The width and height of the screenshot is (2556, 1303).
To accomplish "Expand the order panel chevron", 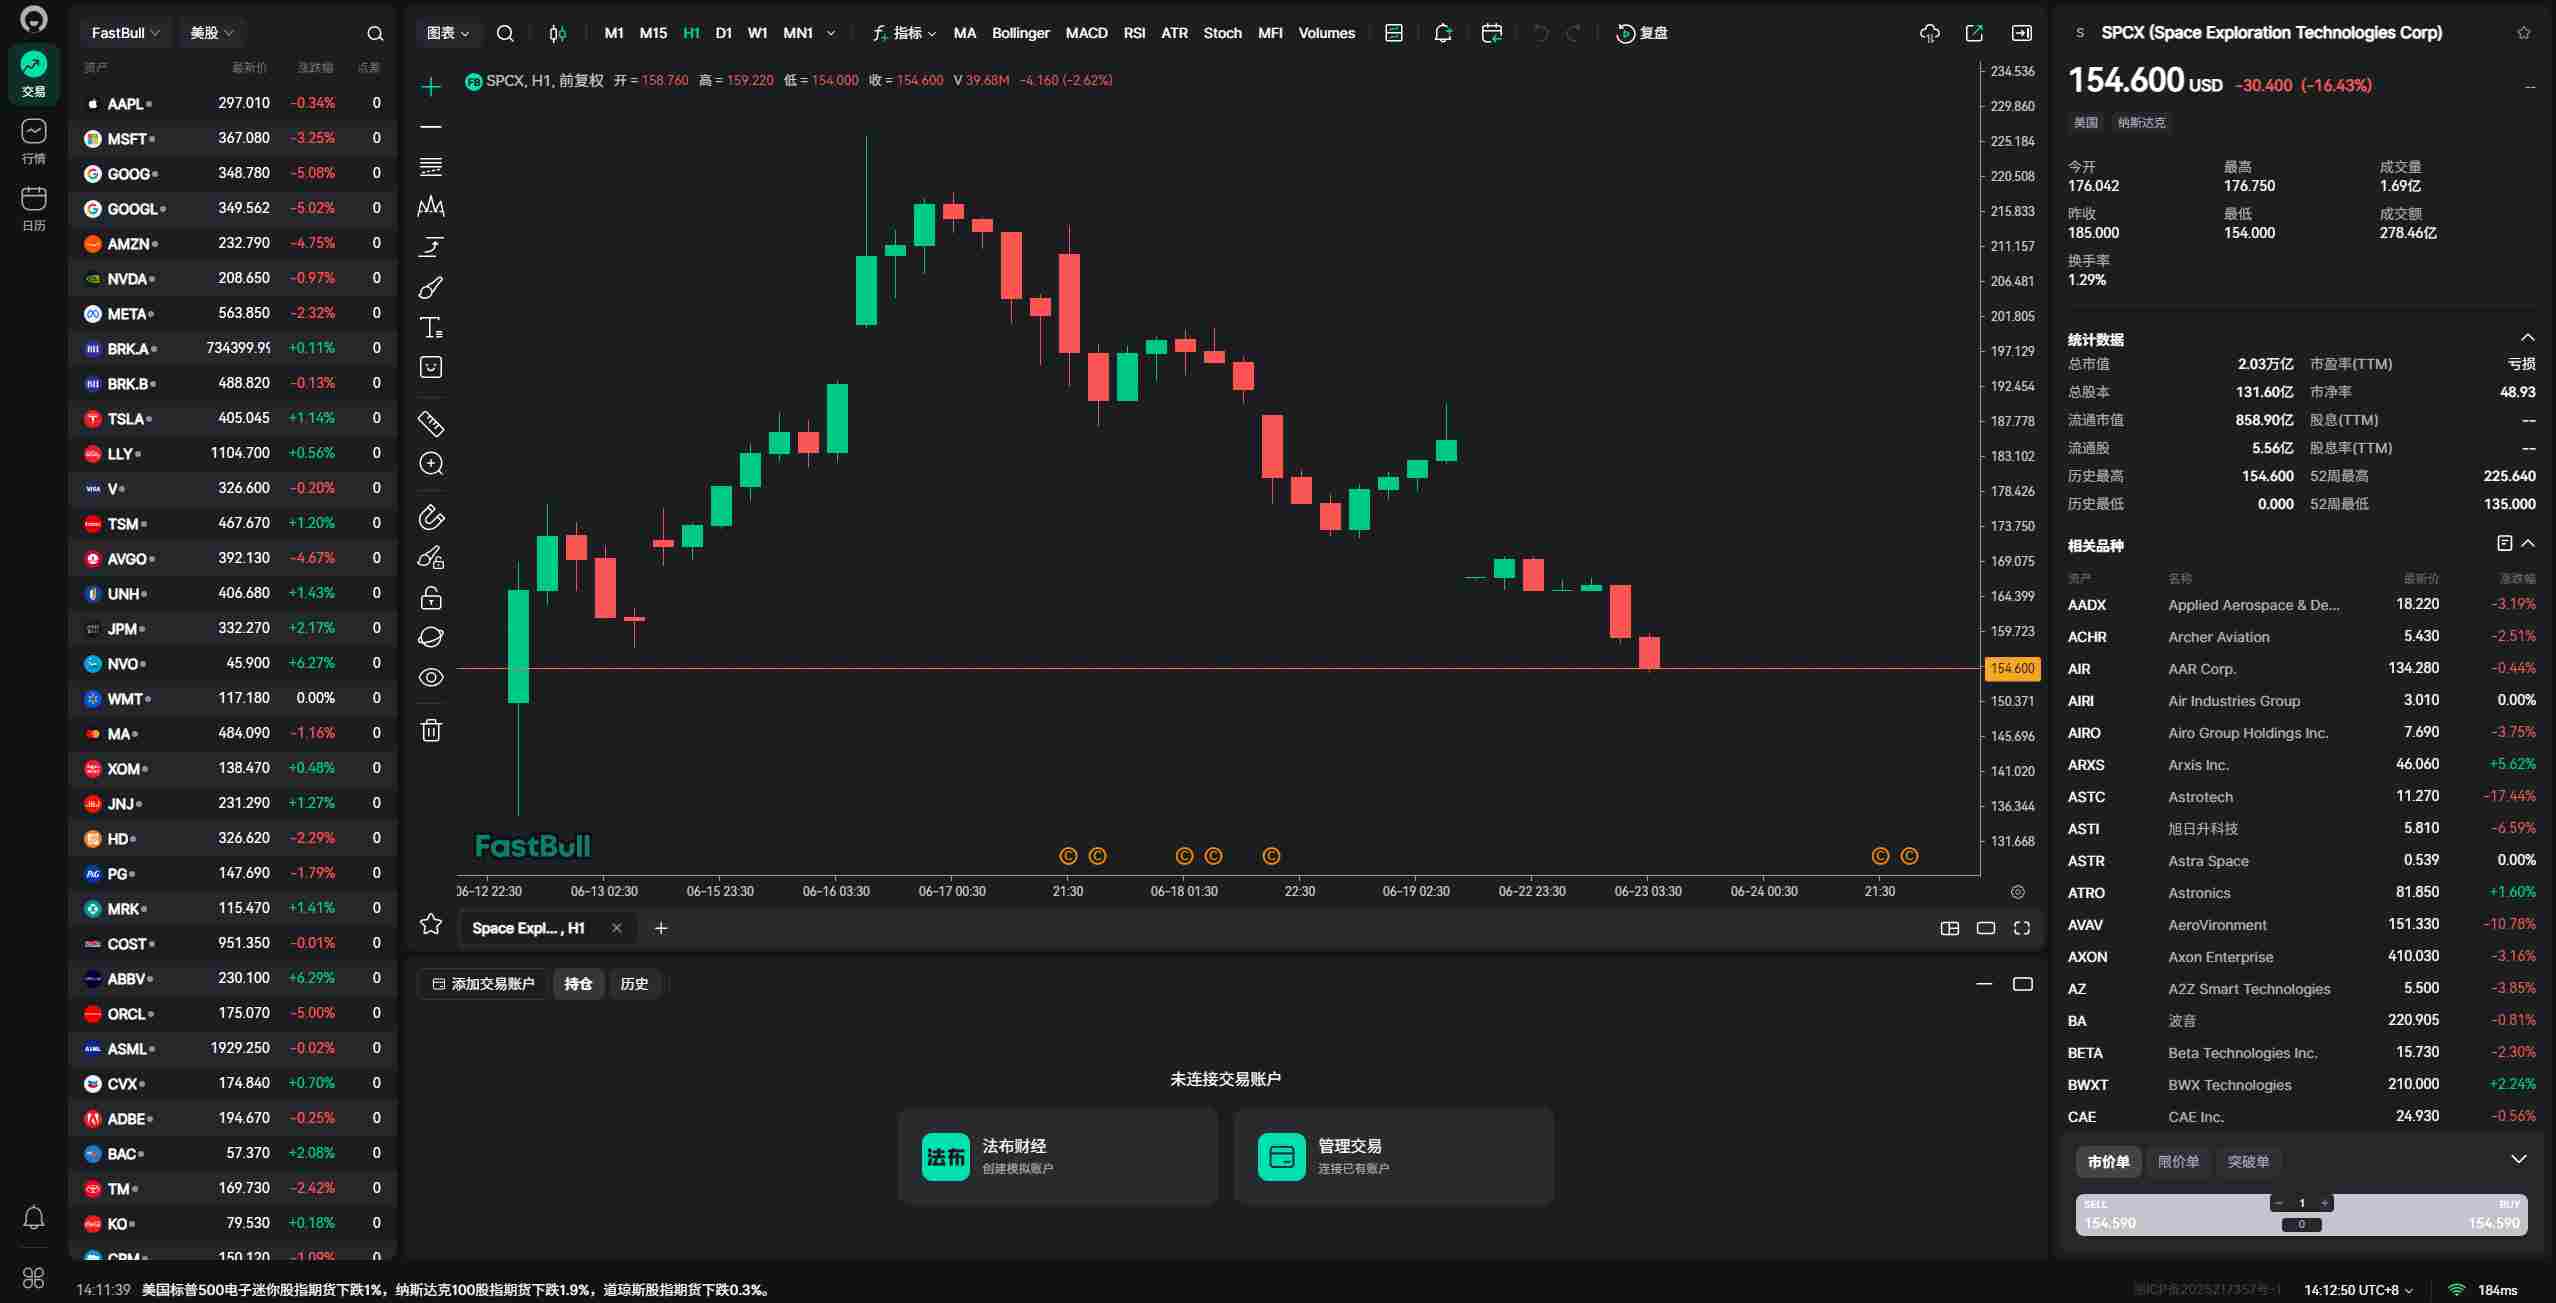I will pyautogui.click(x=2519, y=1160).
